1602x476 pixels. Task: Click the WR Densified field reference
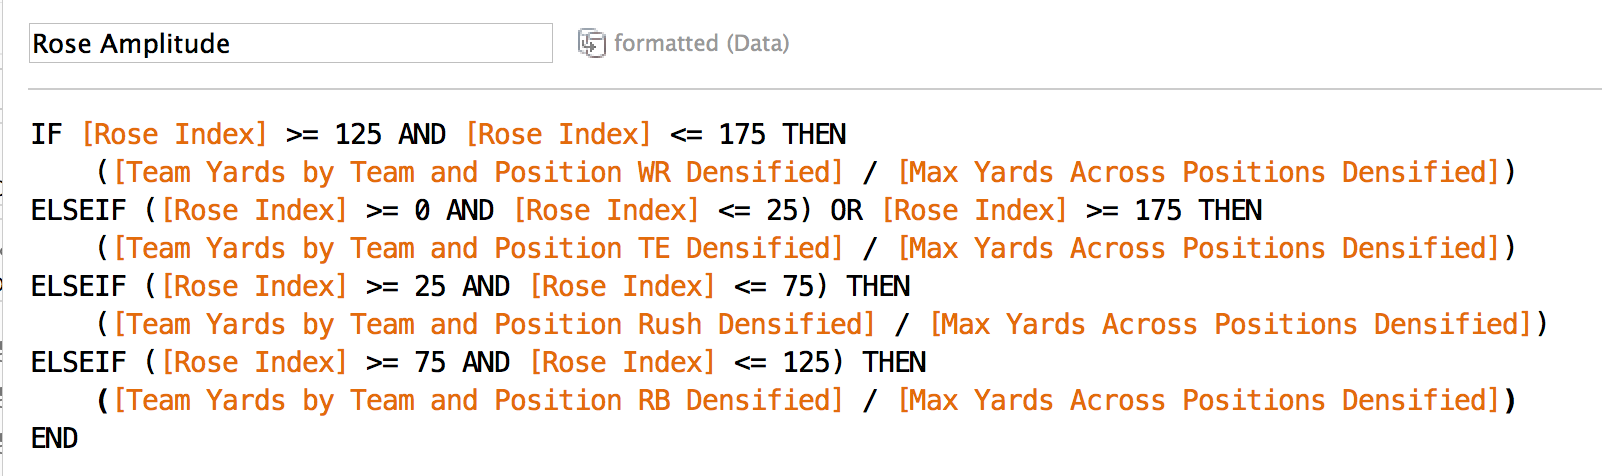click(479, 172)
